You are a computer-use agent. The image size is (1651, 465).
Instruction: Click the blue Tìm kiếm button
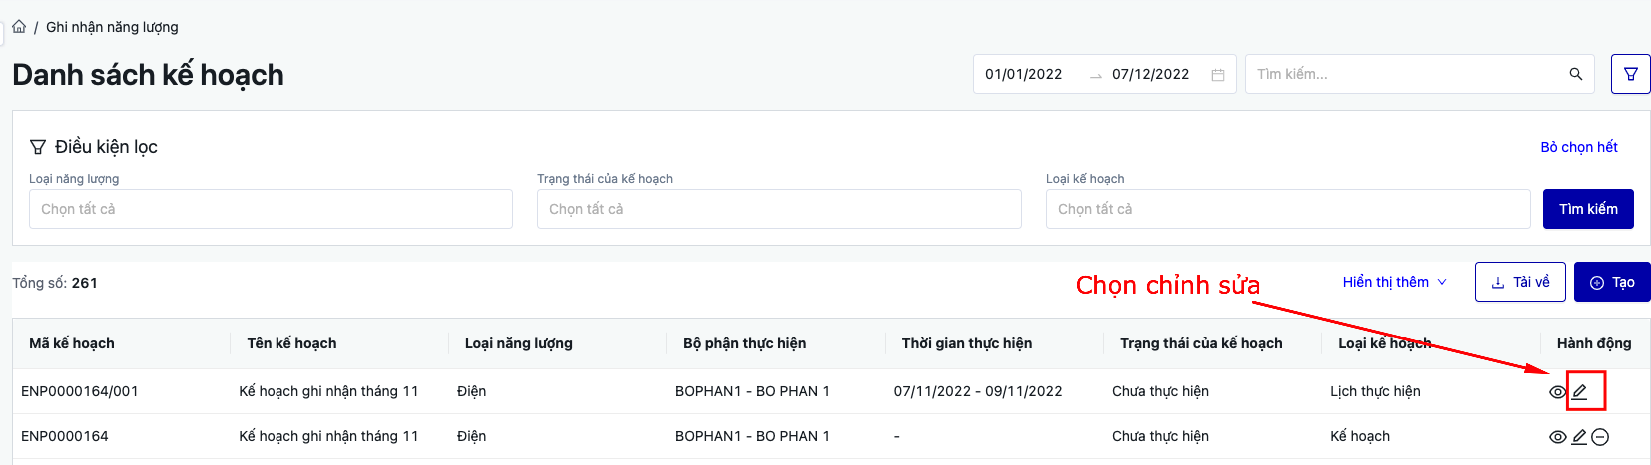pos(1587,209)
